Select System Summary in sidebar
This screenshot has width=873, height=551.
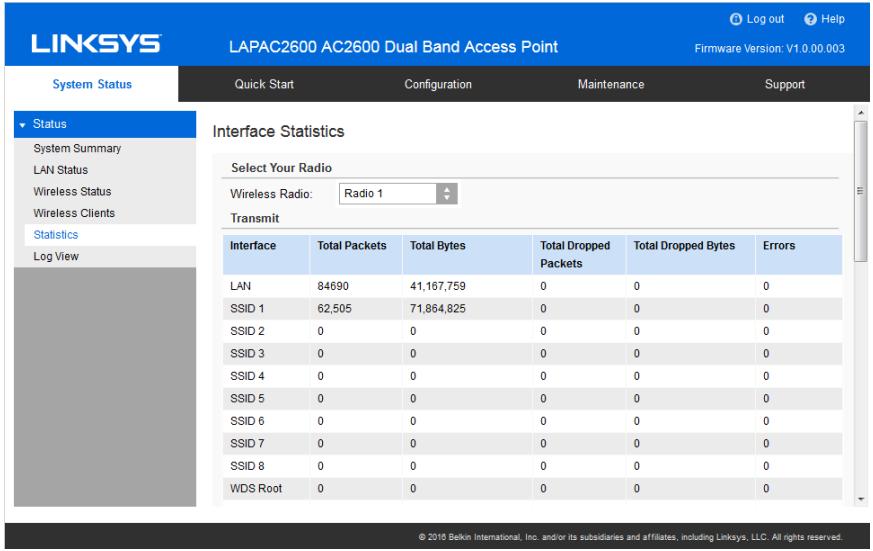tap(77, 148)
